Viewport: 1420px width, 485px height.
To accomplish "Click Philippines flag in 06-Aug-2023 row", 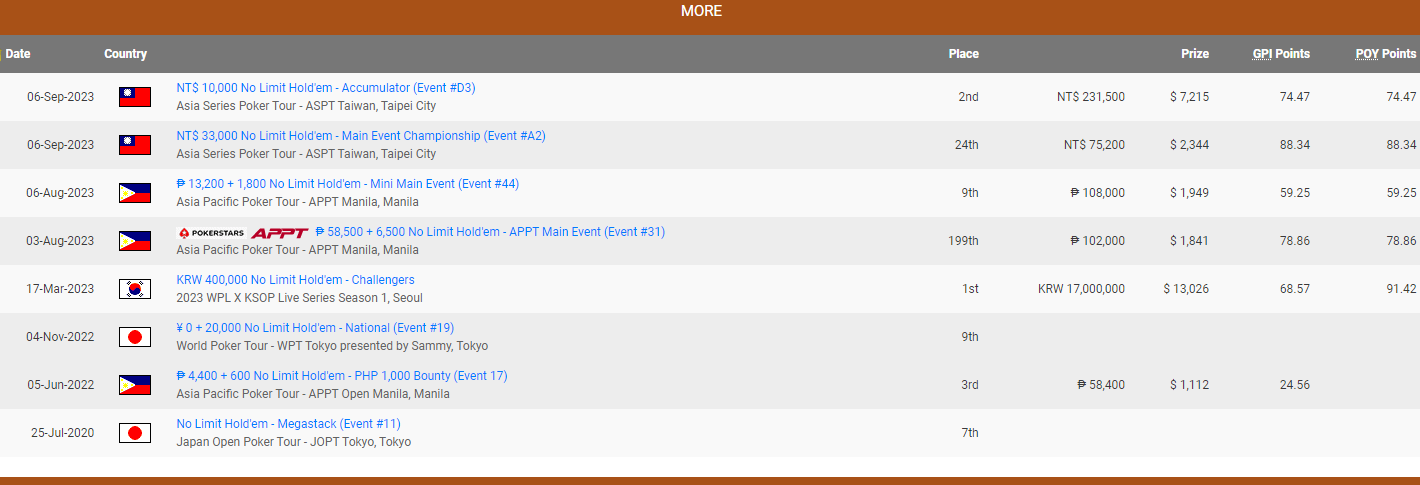I will point(134,193).
